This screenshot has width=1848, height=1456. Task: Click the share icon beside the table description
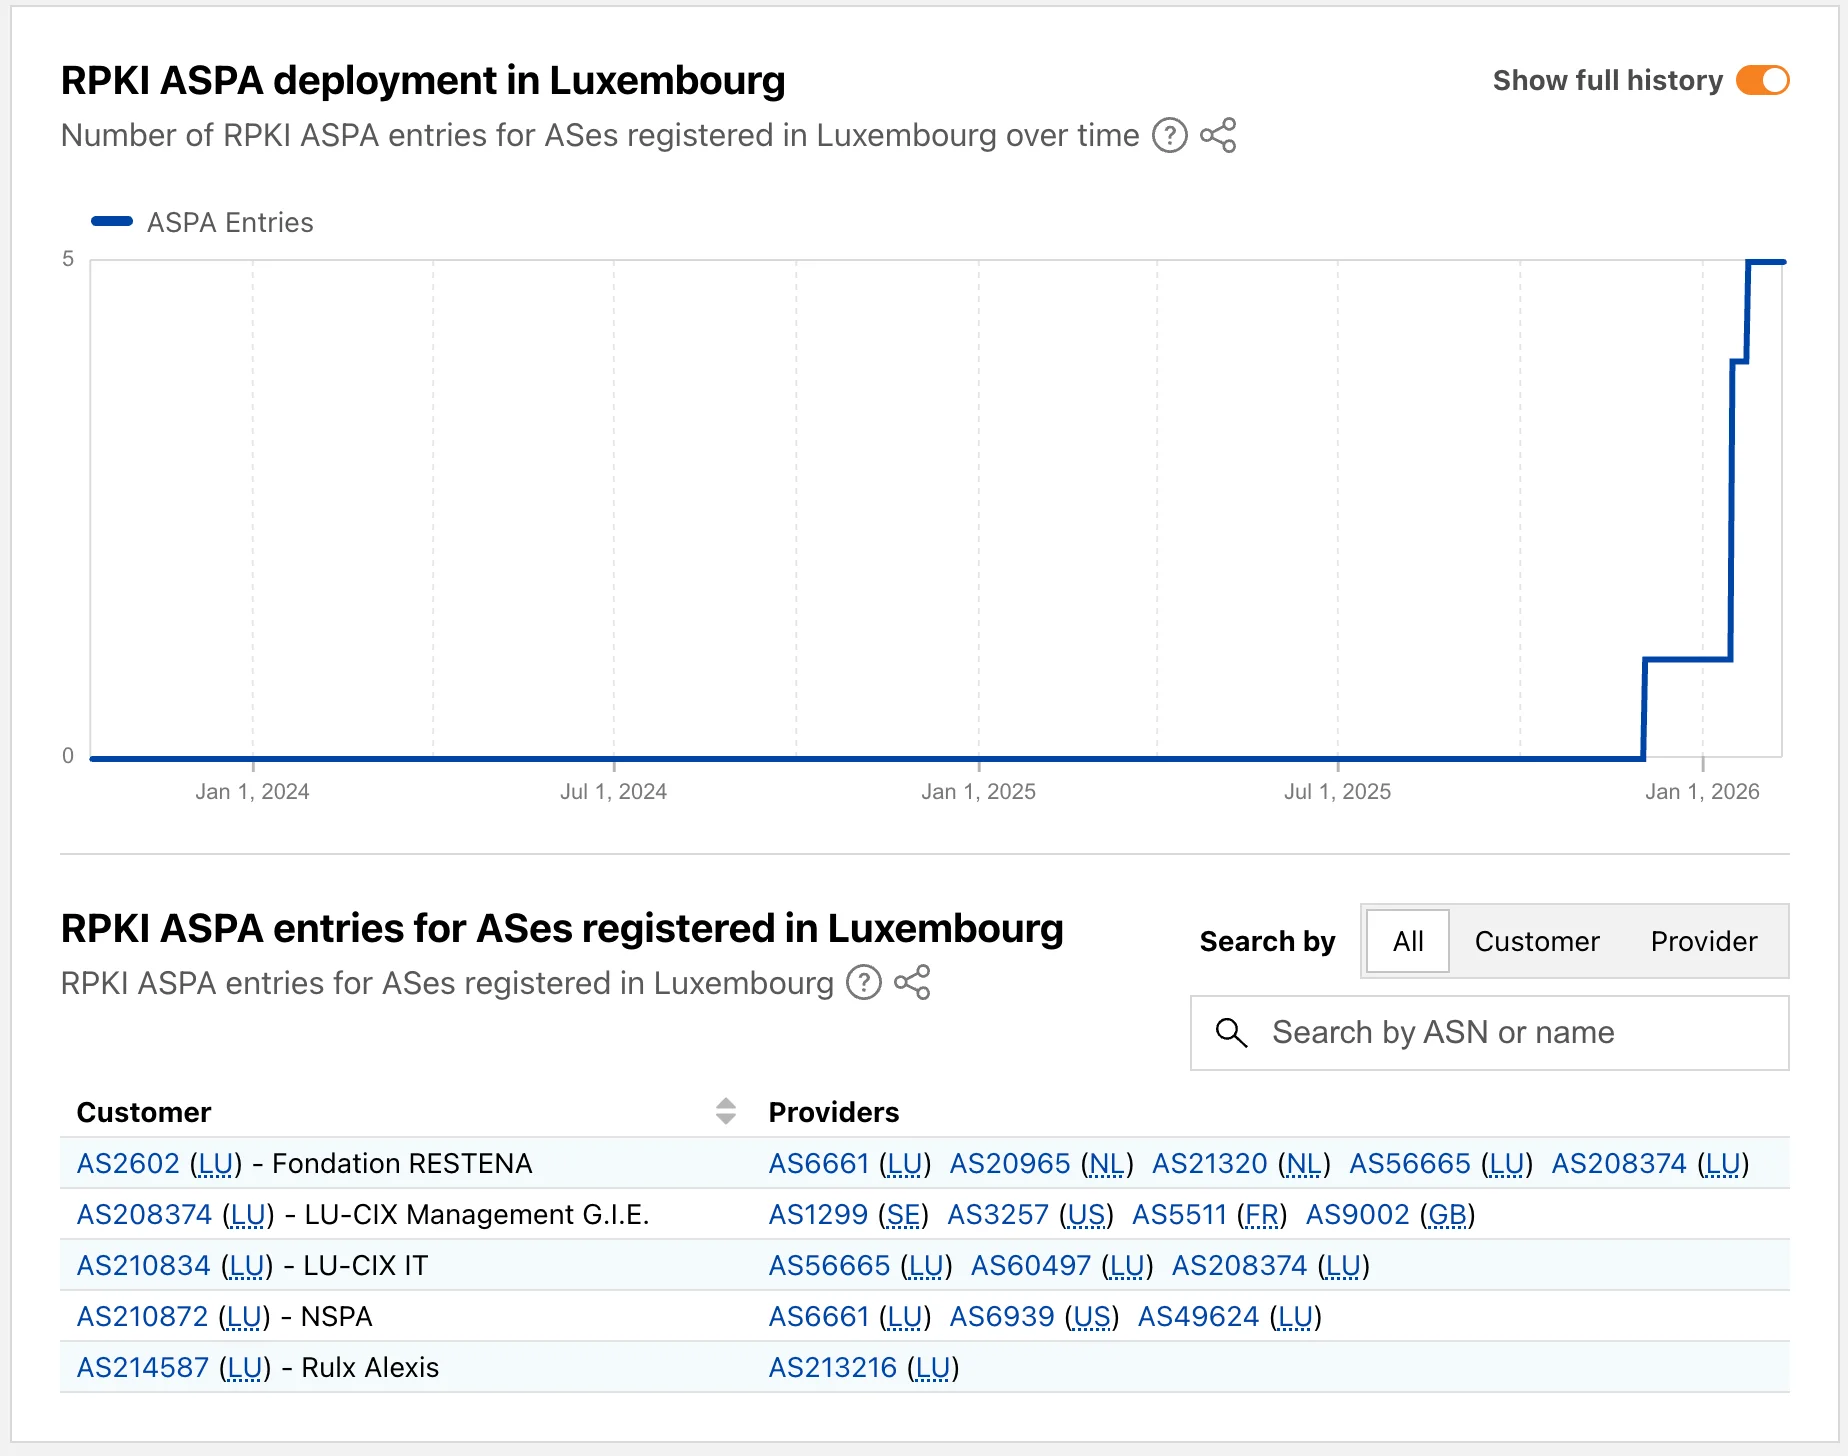tap(913, 983)
